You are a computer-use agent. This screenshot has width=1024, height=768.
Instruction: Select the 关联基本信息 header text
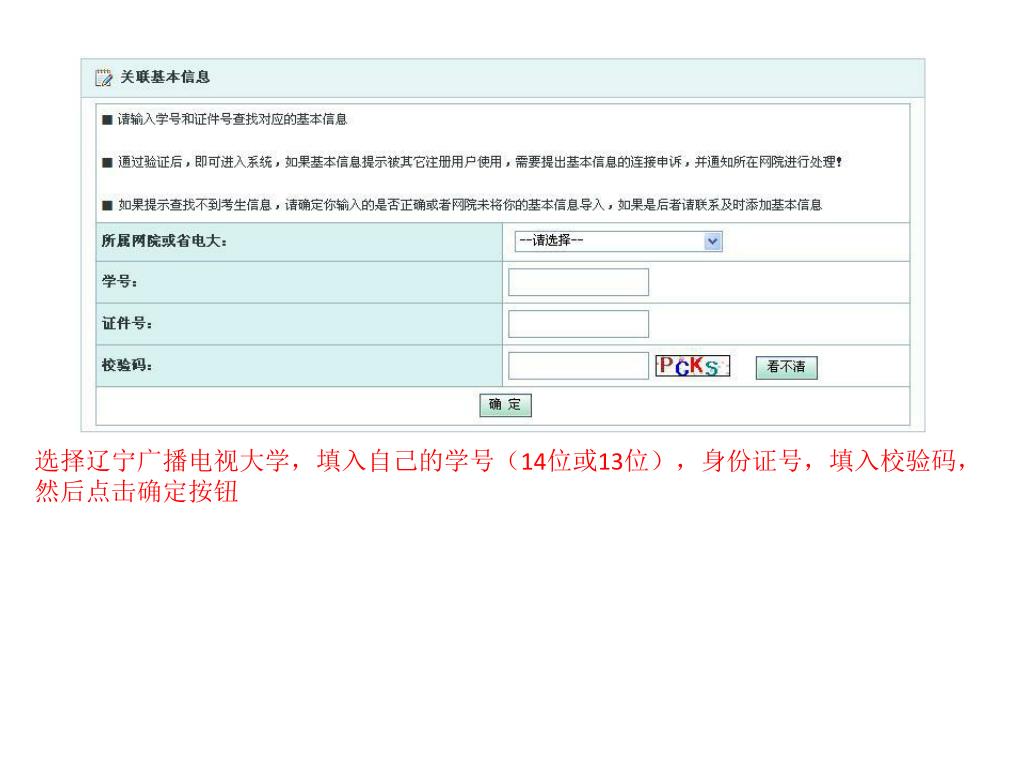click(165, 77)
